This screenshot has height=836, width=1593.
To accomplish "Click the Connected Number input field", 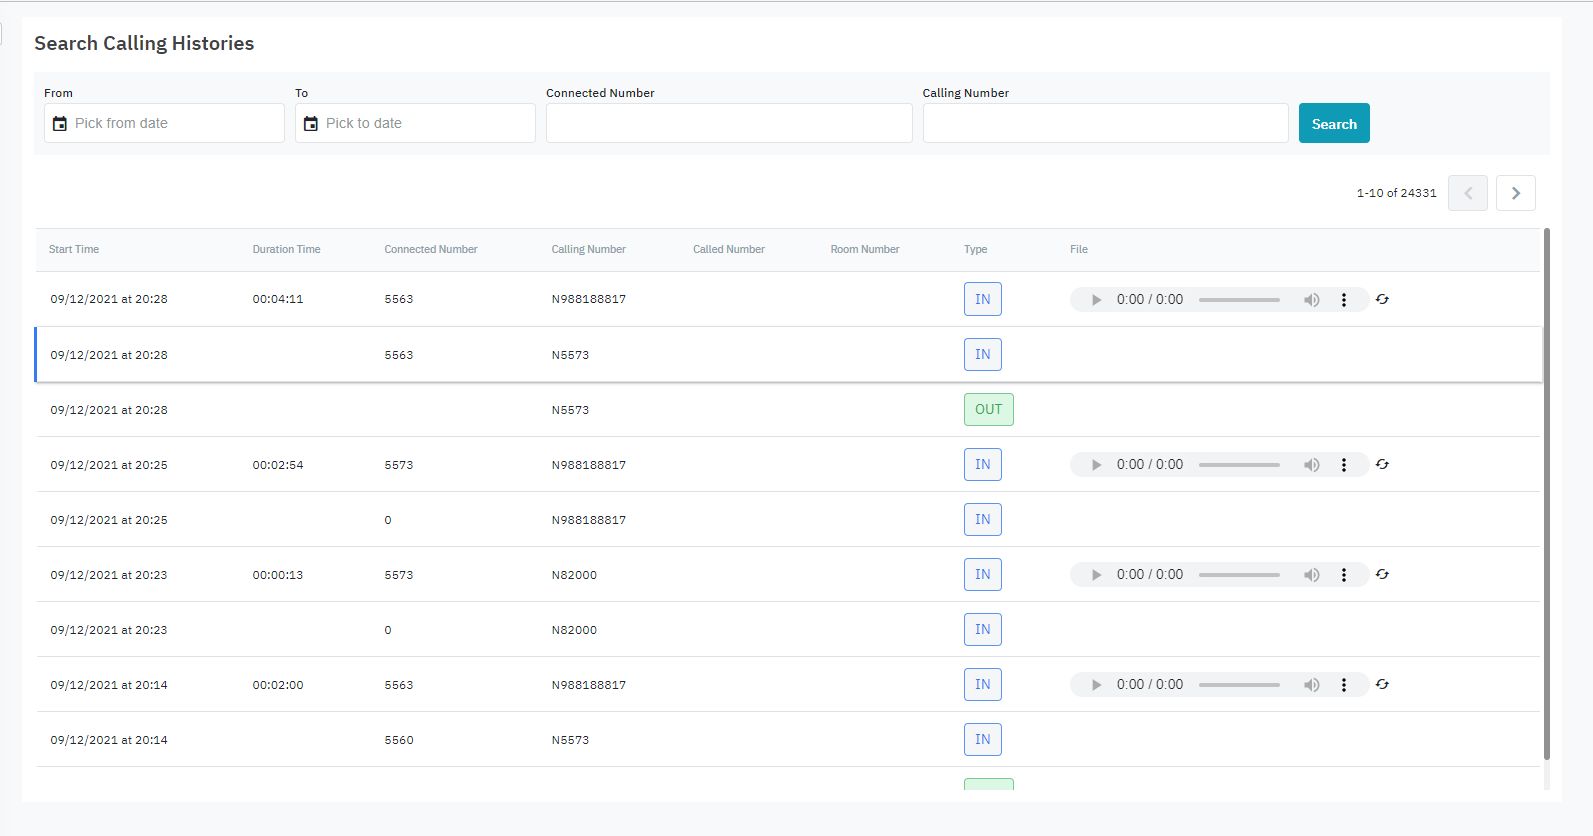I will coord(728,124).
